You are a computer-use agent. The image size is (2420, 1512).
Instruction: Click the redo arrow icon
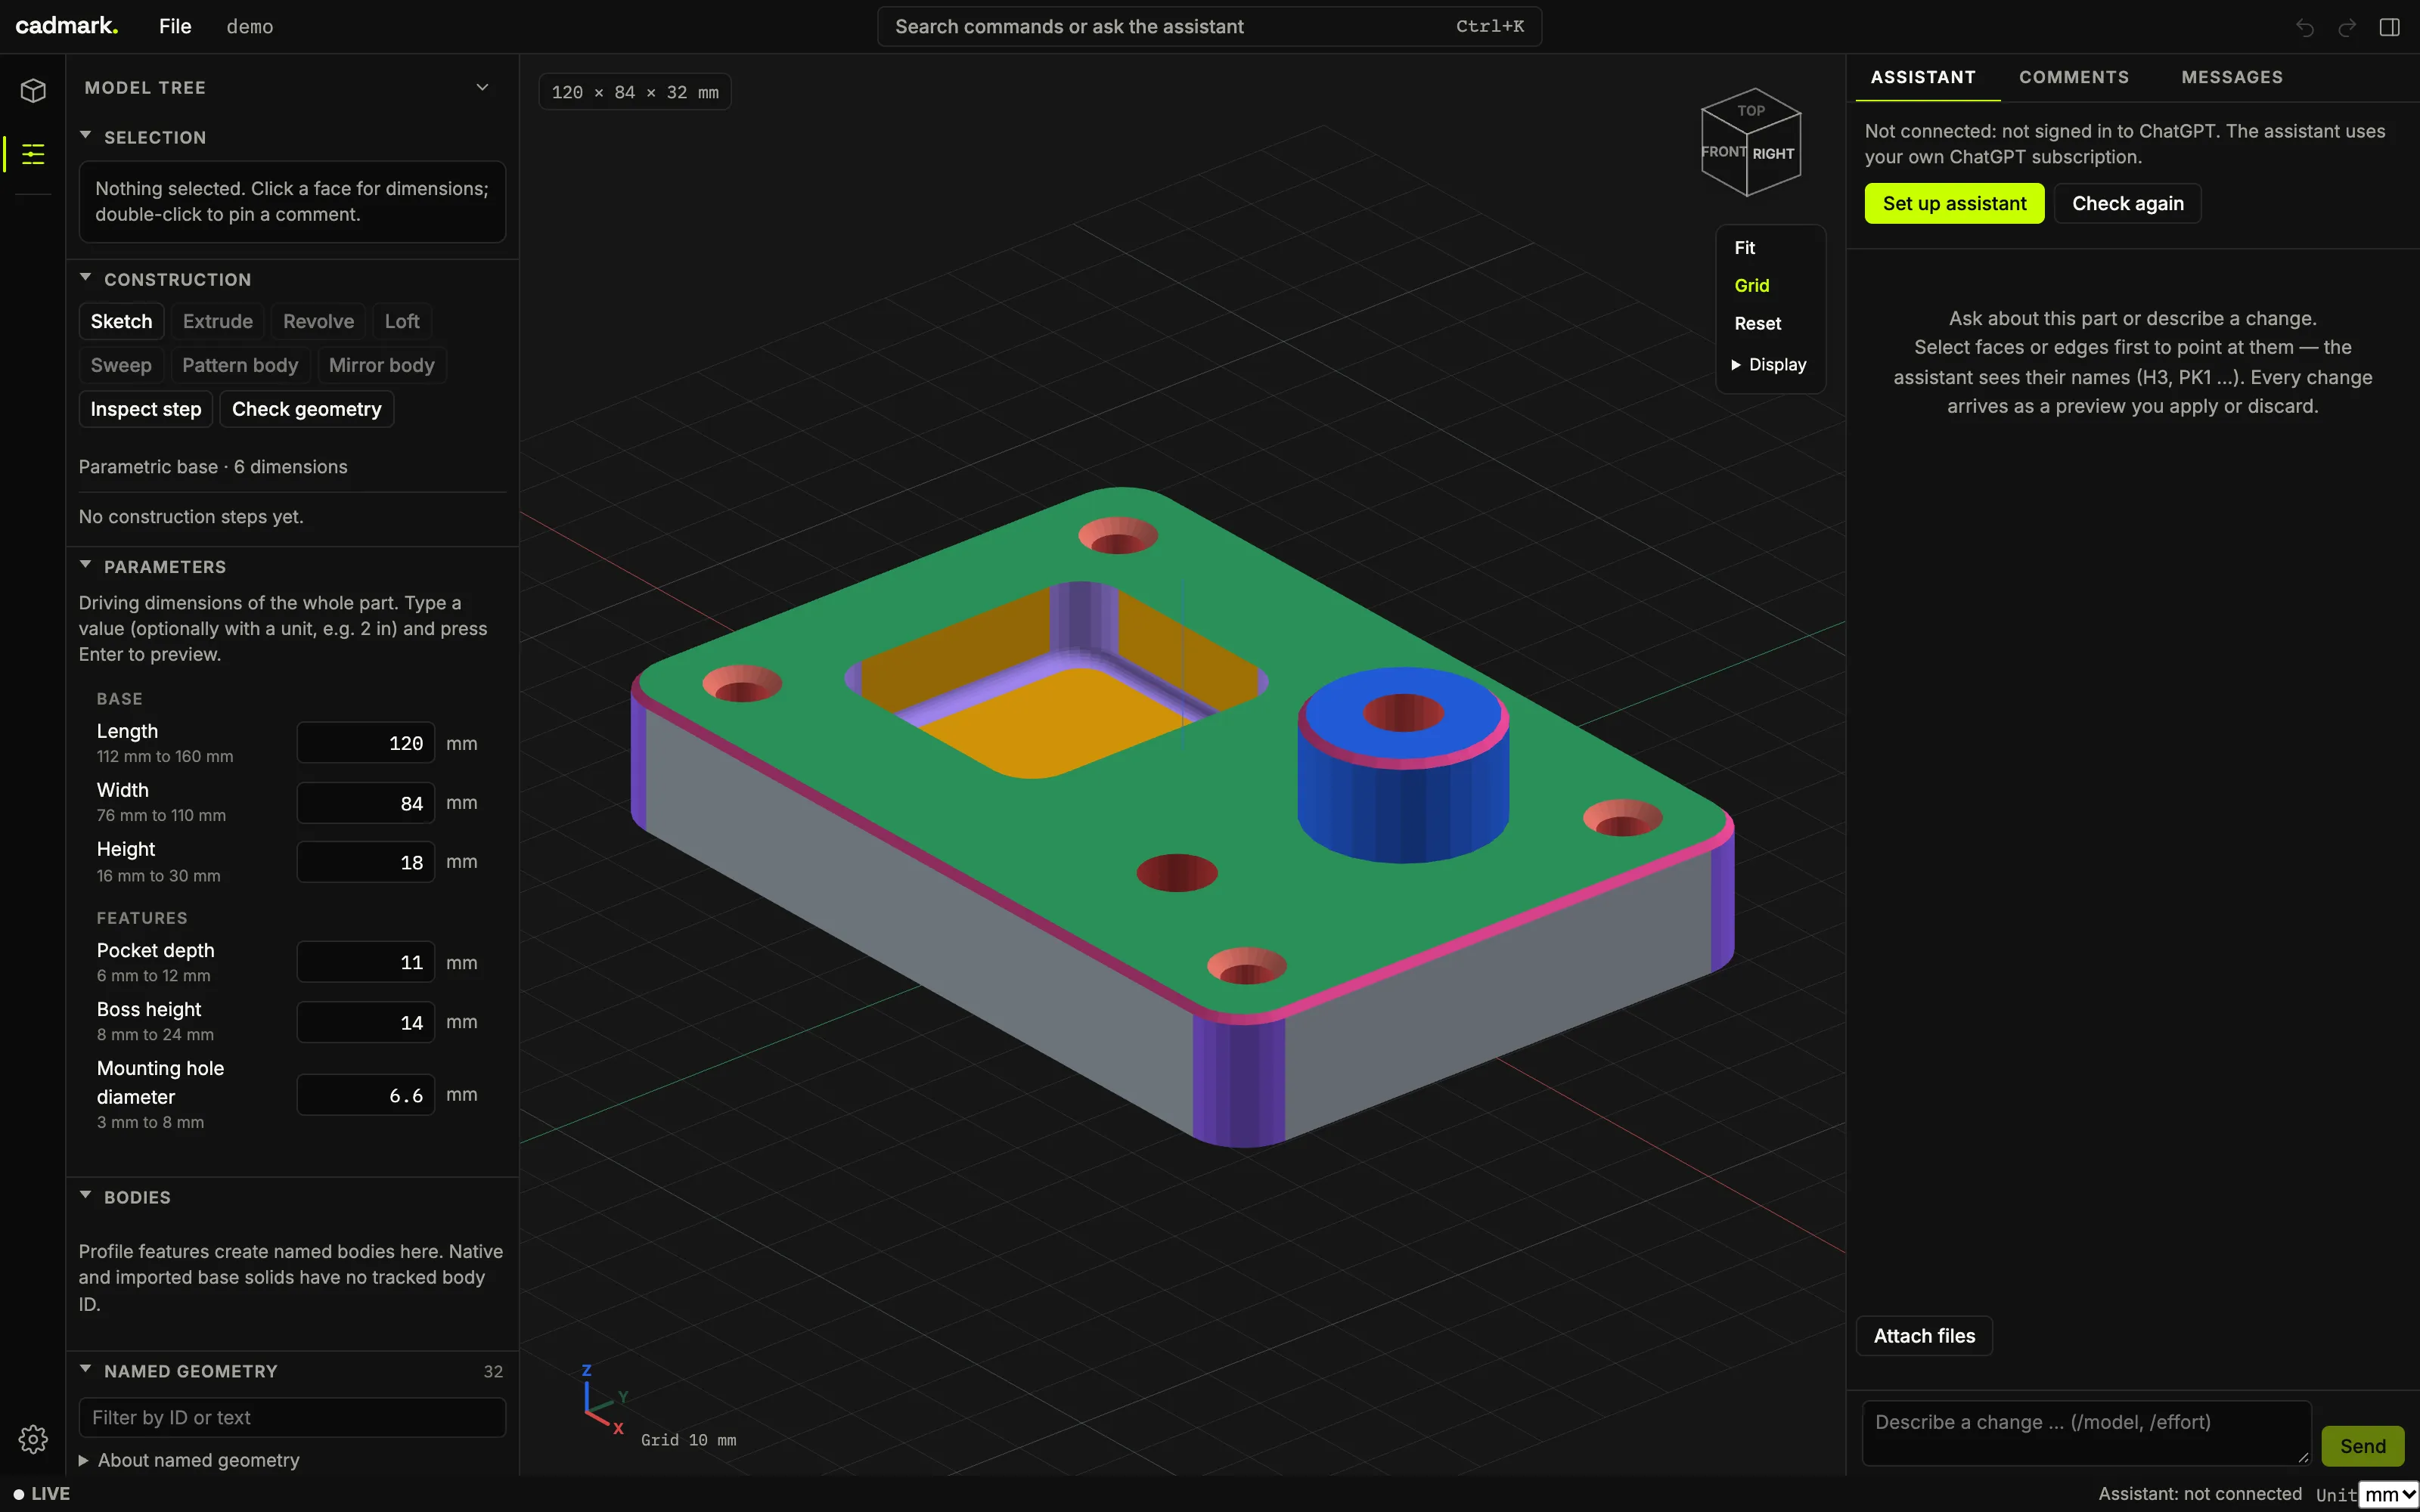pyautogui.click(x=2347, y=27)
